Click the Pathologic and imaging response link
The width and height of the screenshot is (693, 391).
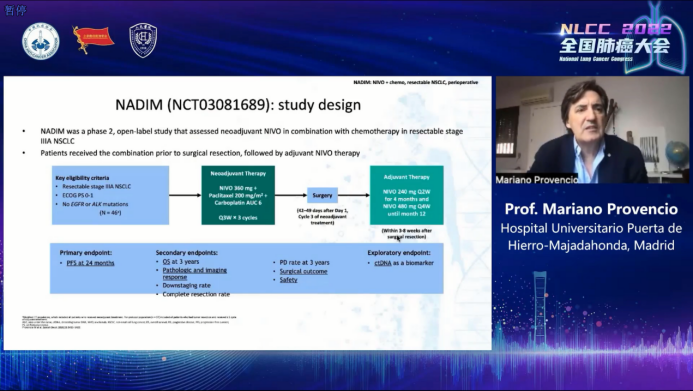[194, 273]
